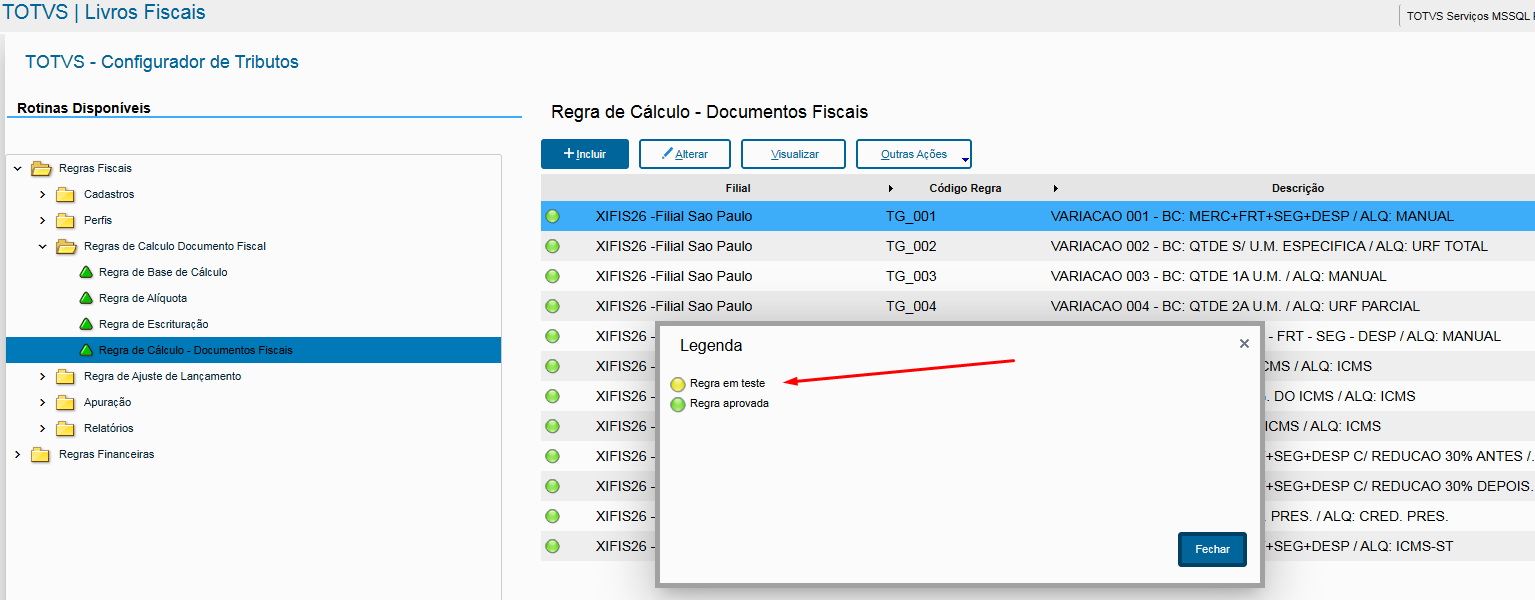
Task: Expand the Apuração tree node
Action: 42,402
